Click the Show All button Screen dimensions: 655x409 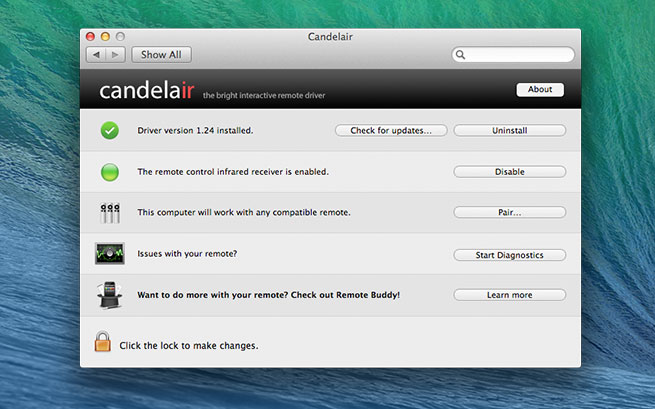coord(161,55)
